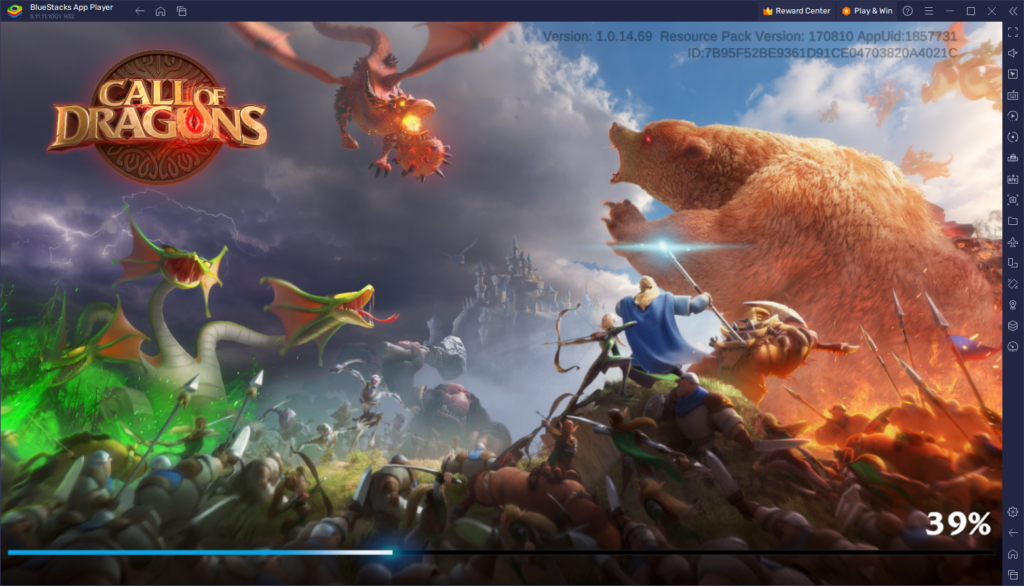1024x586 pixels.
Task: Open the Install APK tool
Action: [x=1012, y=179]
